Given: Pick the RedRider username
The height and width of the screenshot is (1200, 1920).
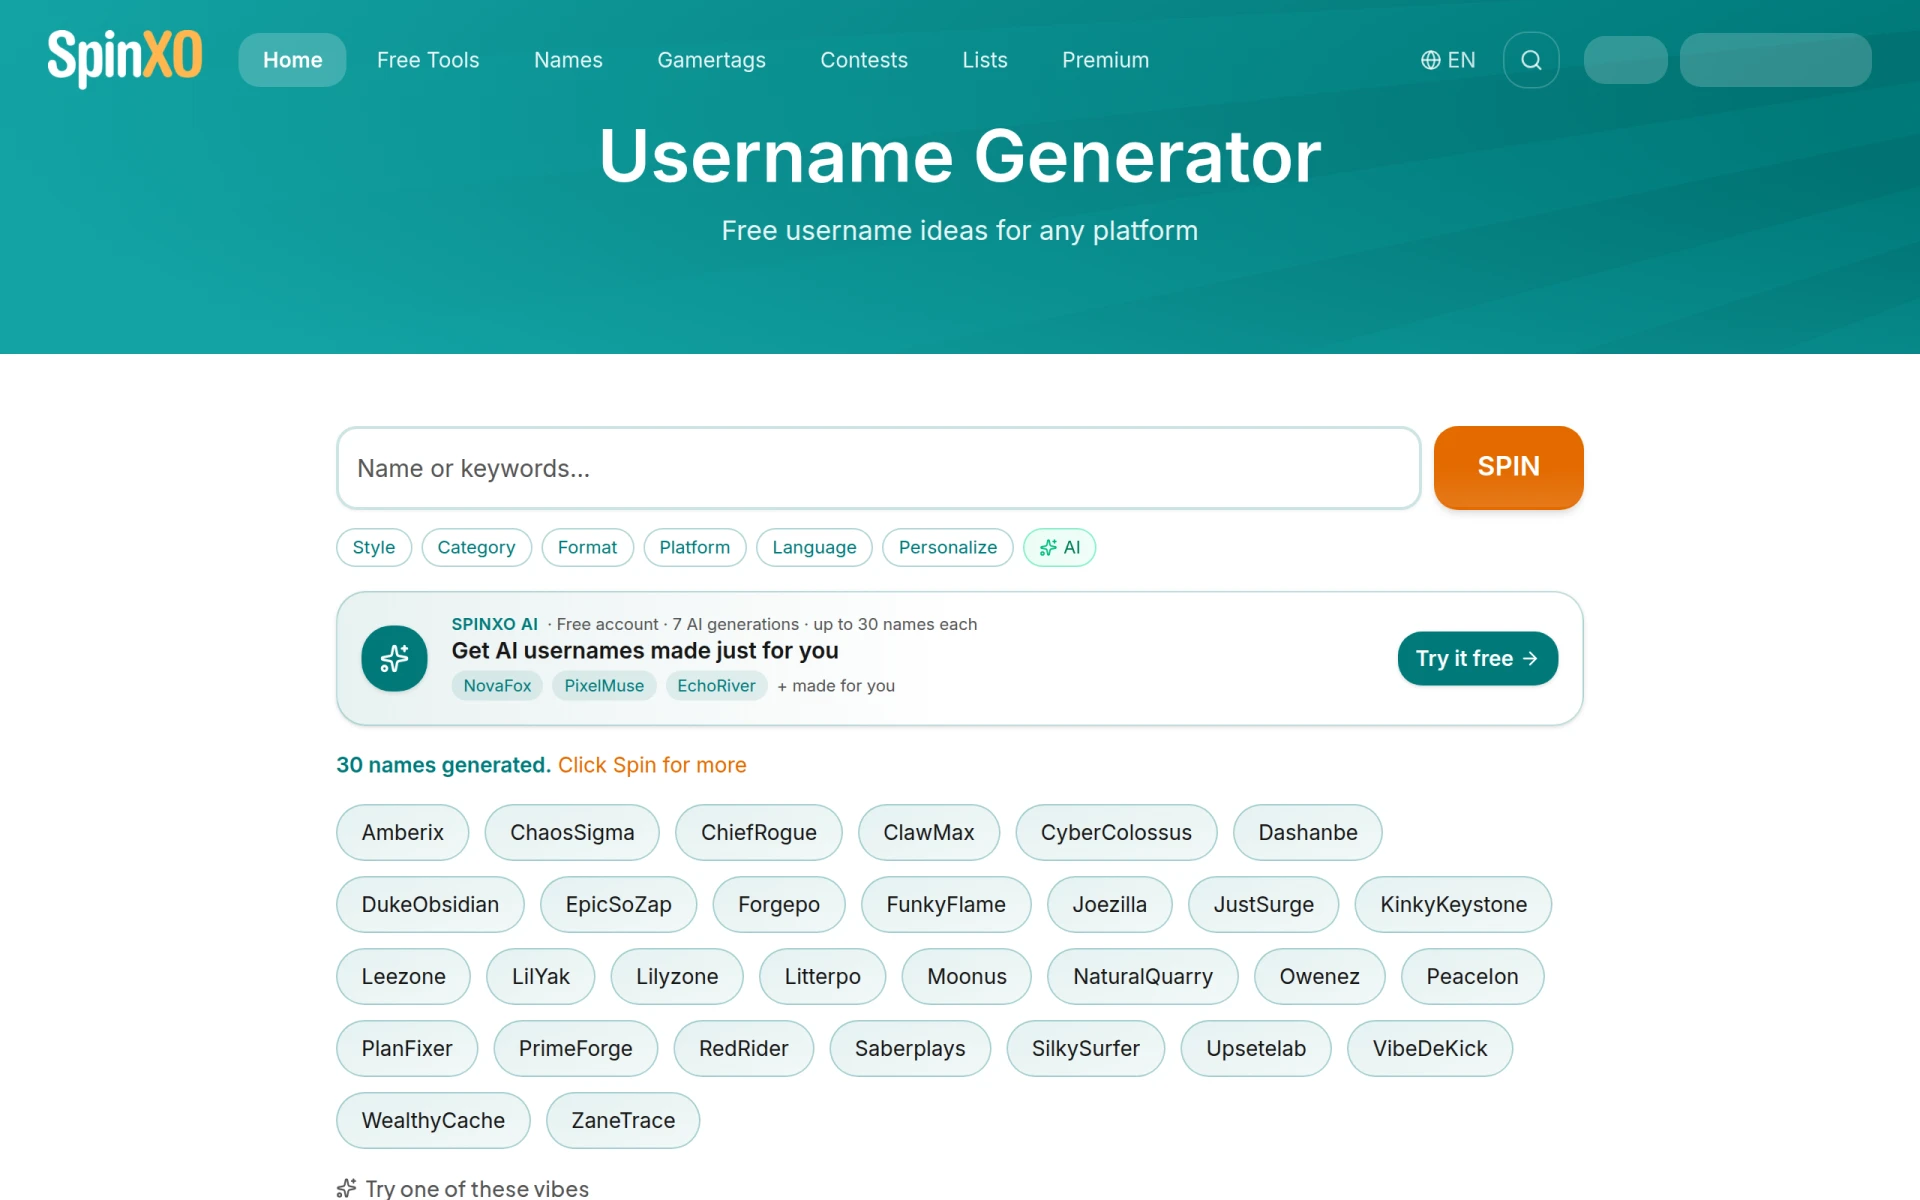Looking at the screenshot, I should pyautogui.click(x=743, y=1048).
